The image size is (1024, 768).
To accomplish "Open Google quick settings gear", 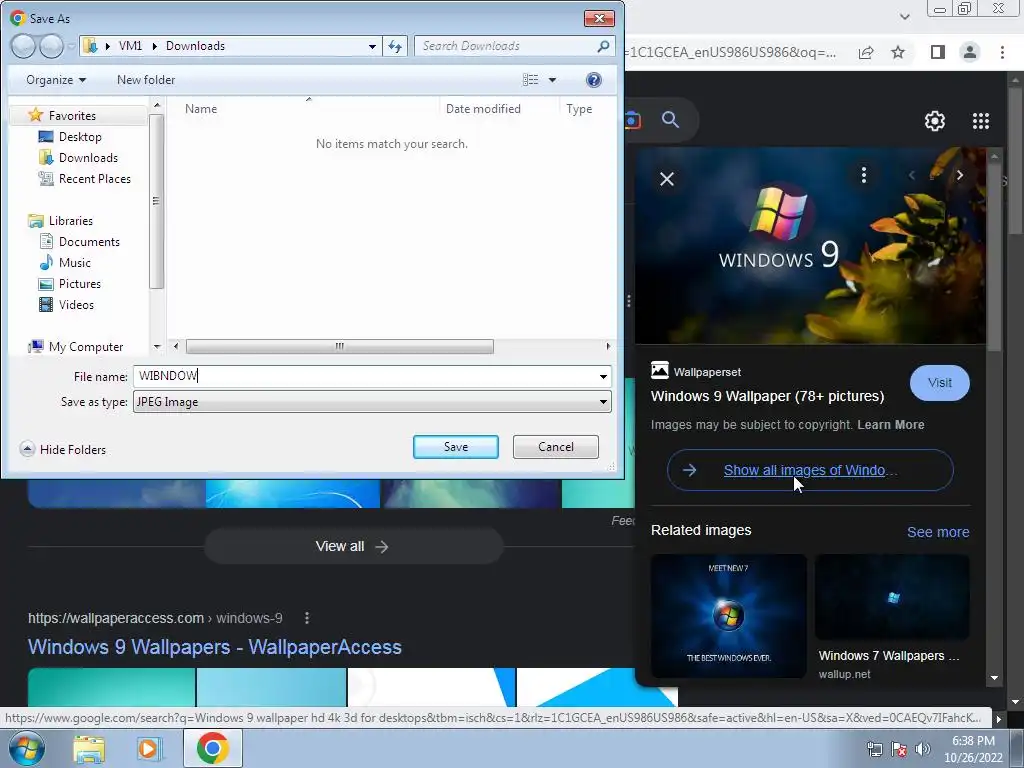I will [x=935, y=121].
